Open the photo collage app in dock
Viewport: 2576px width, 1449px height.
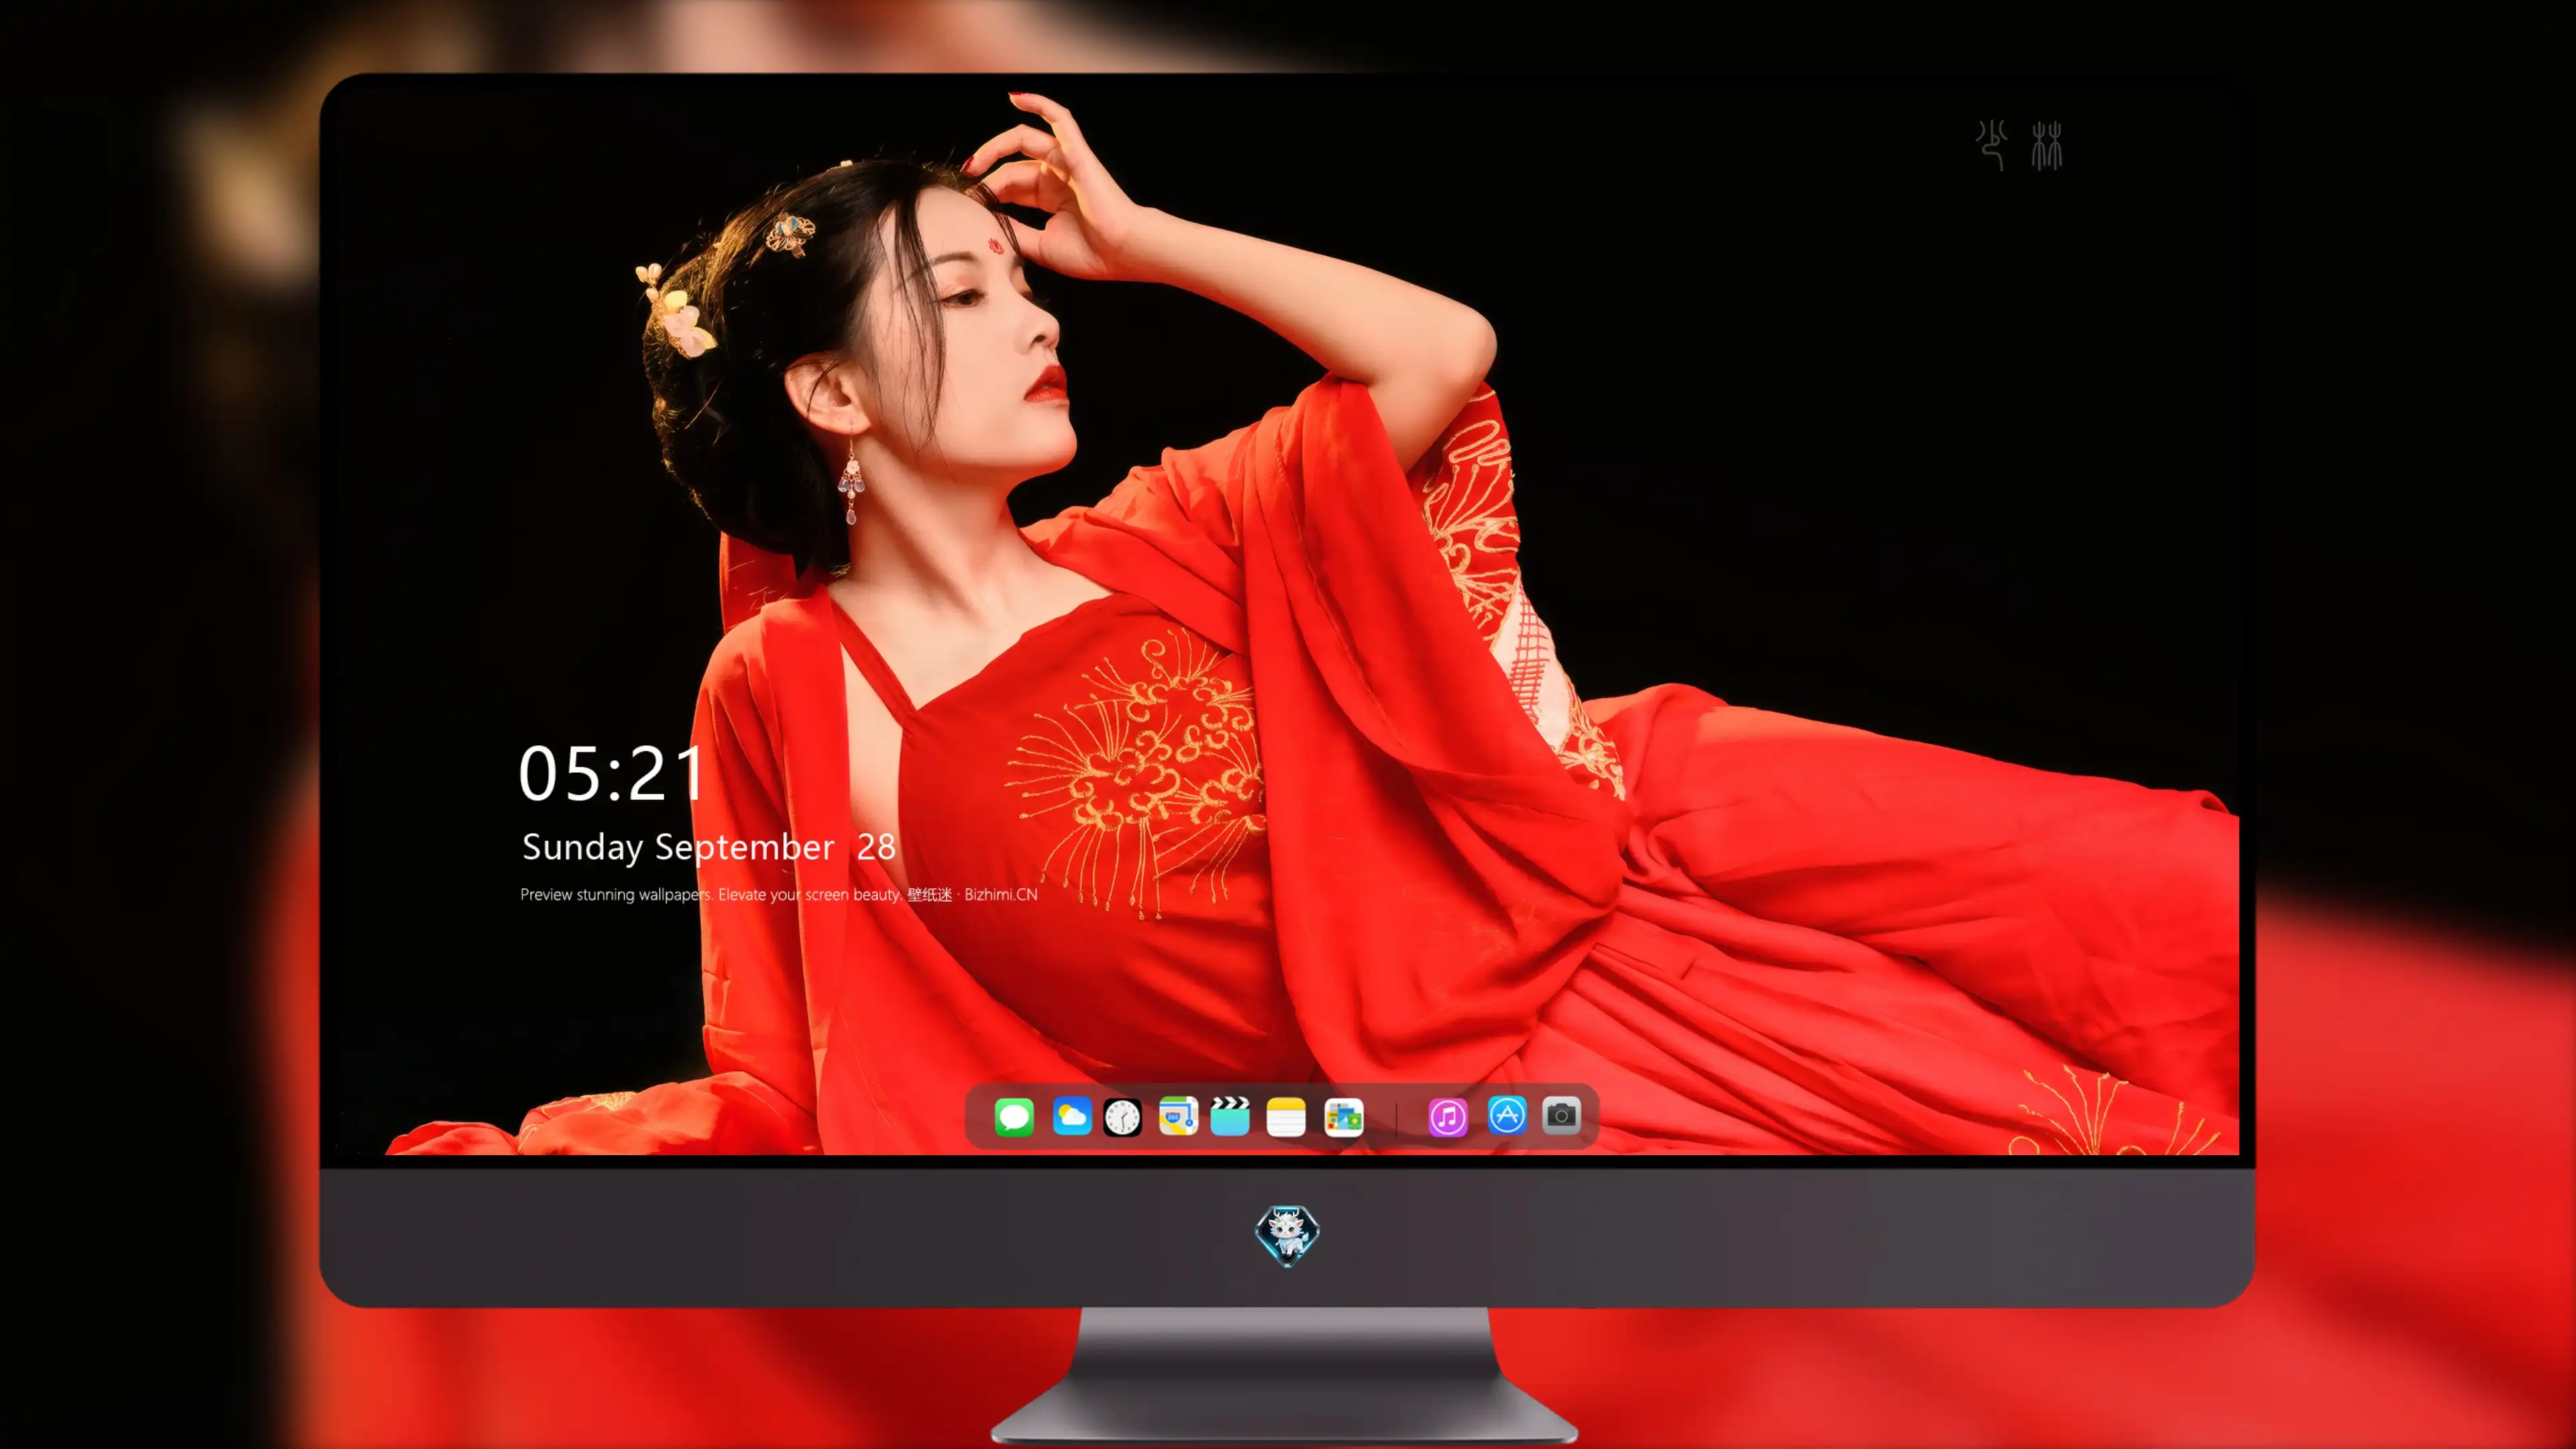click(x=1343, y=1117)
